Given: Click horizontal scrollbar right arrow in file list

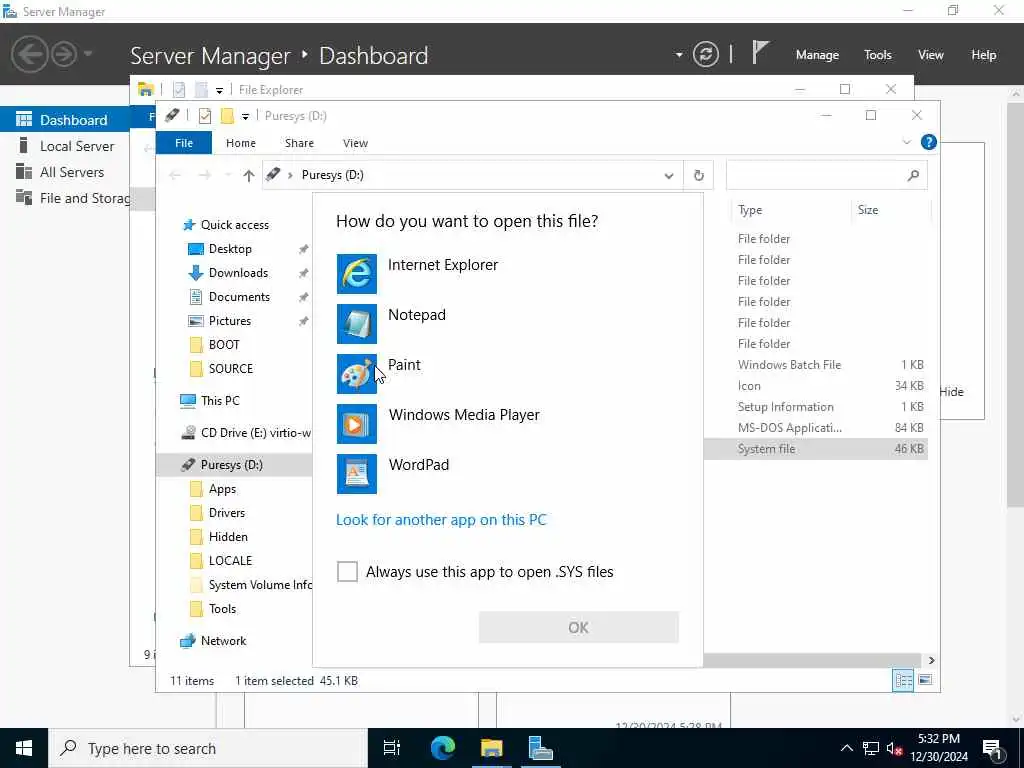Looking at the screenshot, I should 931,660.
